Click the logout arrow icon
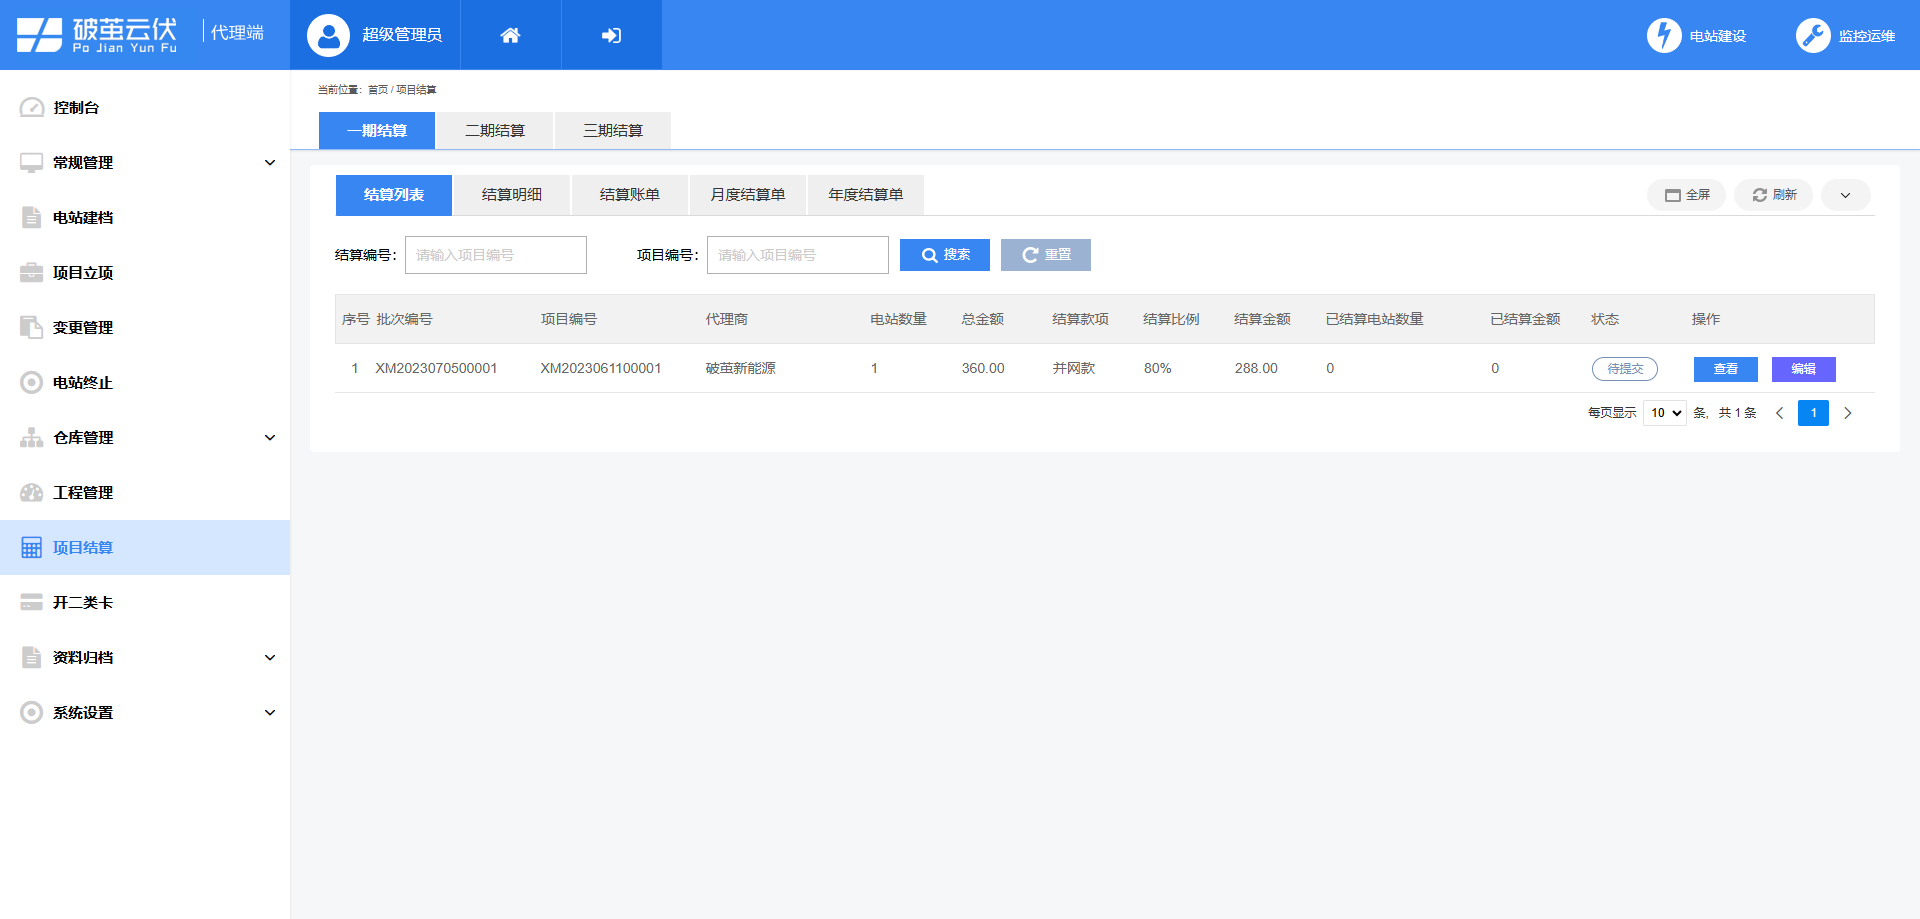The image size is (1920, 919). click(x=611, y=35)
